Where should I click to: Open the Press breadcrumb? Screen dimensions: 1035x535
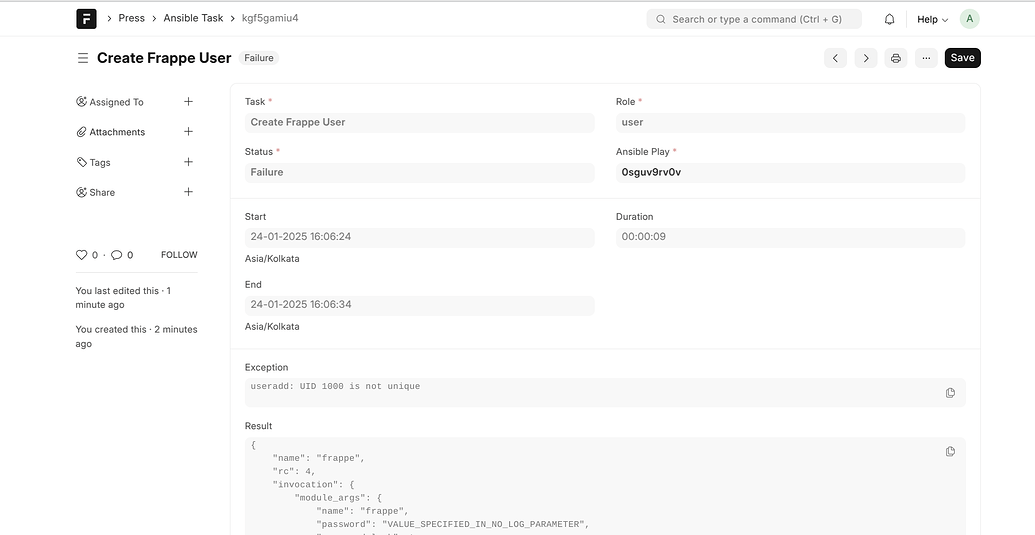pos(131,18)
